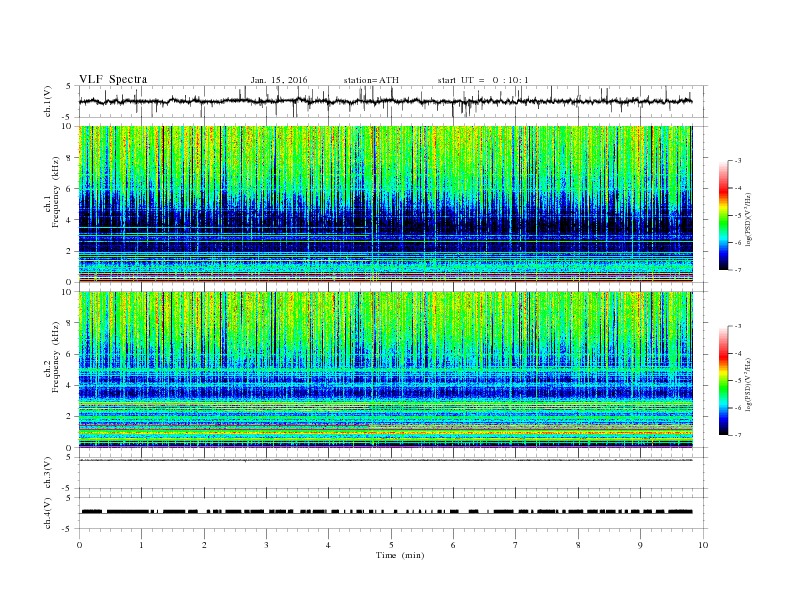The width and height of the screenshot is (792, 612).
Task: Click the ch.2 log(PSD) colorbar label
Action: (749, 384)
